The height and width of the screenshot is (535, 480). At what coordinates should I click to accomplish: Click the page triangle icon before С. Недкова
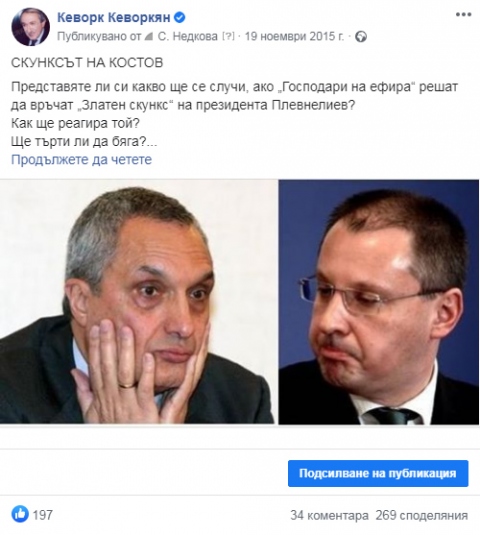(148, 37)
